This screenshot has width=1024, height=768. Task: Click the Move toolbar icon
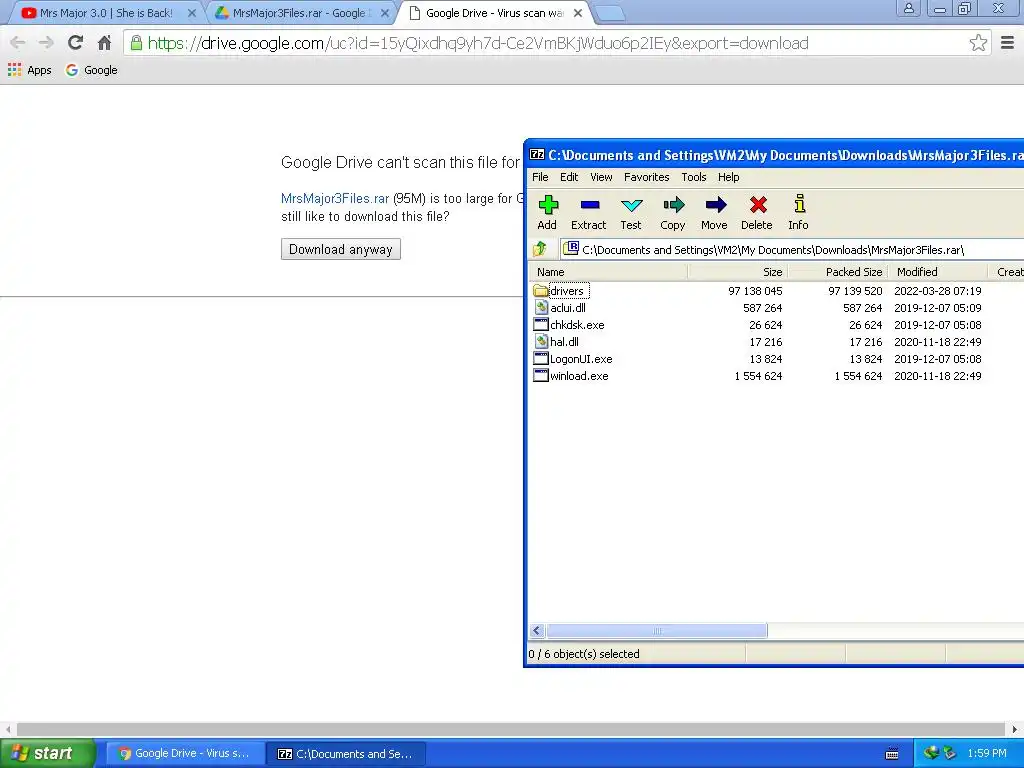(715, 205)
